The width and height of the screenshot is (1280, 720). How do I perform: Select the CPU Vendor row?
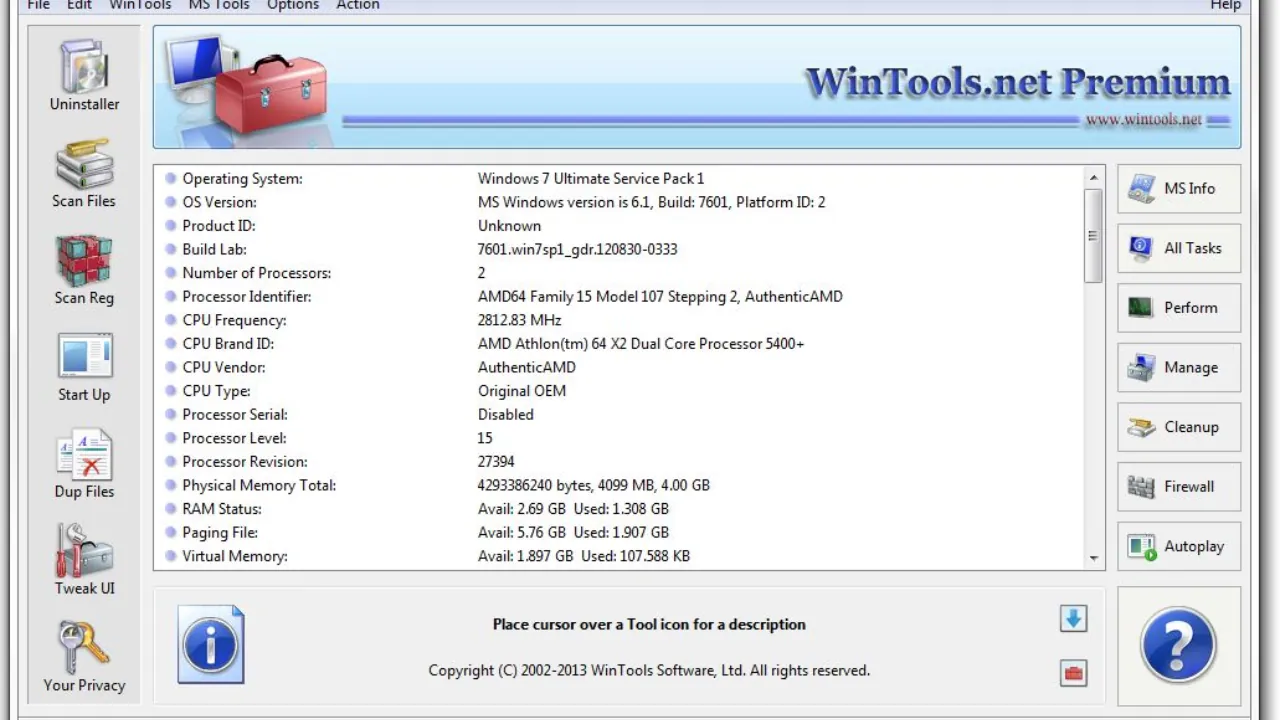pos(620,368)
